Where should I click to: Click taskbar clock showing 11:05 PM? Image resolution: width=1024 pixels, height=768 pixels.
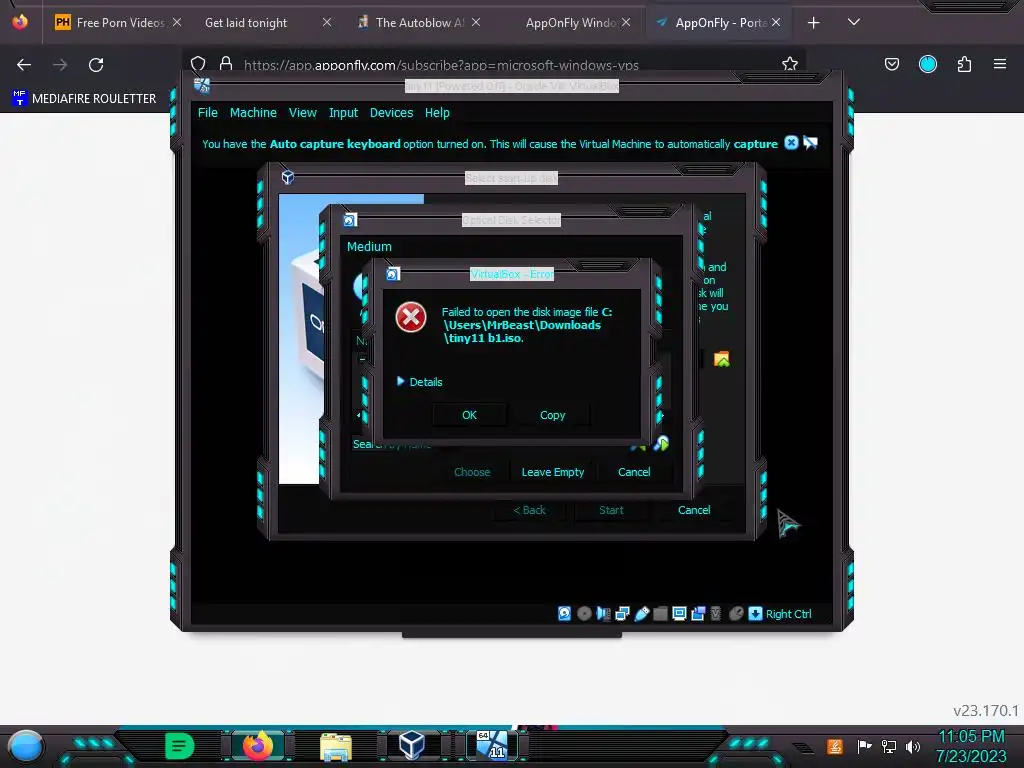coord(971,746)
